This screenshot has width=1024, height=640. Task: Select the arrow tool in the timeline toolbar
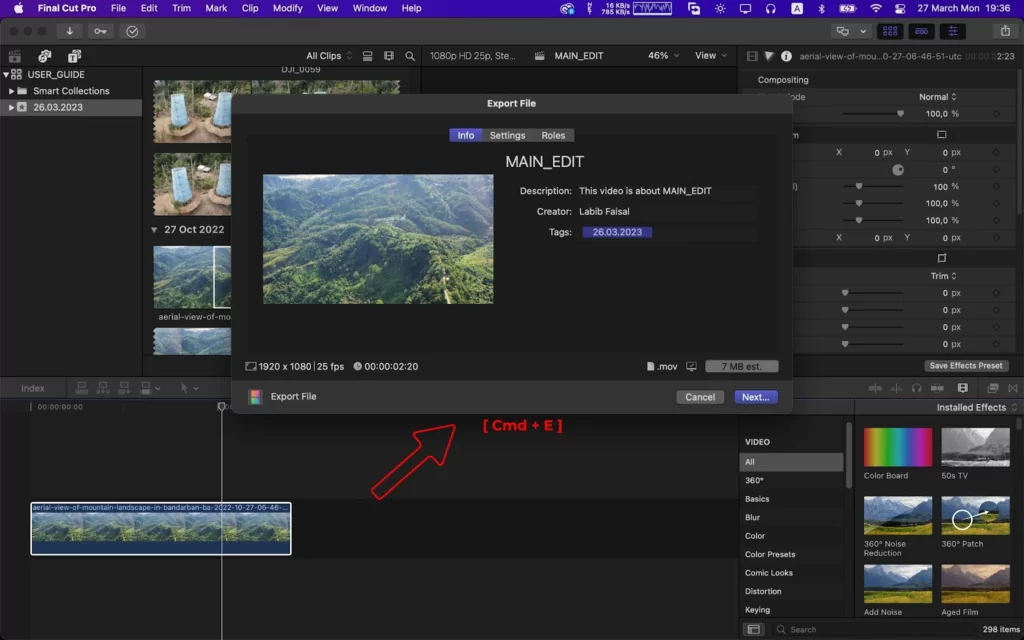(184, 388)
